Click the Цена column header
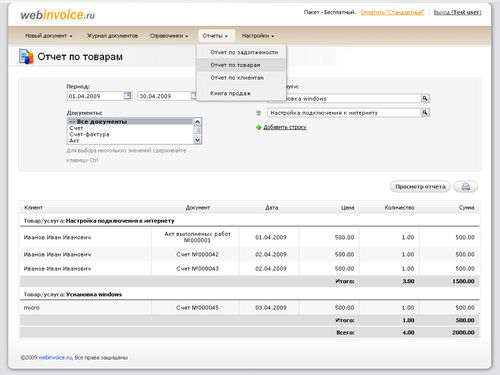 [x=347, y=208]
